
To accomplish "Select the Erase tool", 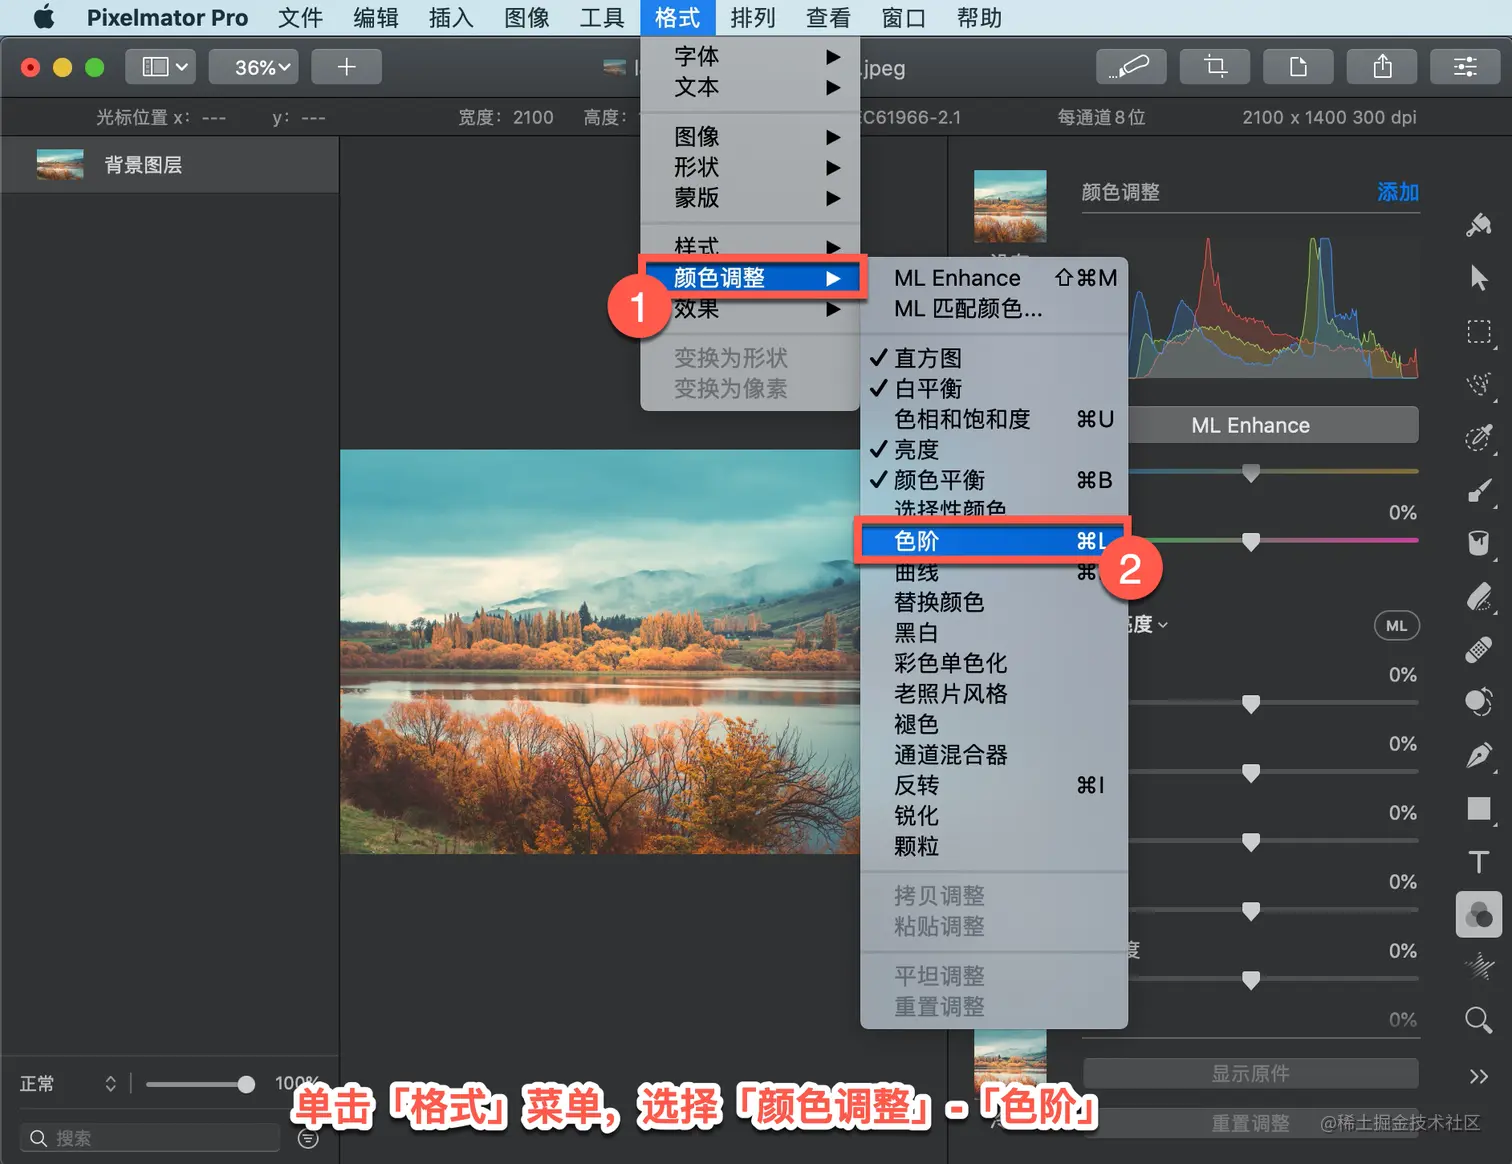I will pyautogui.click(x=1479, y=597).
